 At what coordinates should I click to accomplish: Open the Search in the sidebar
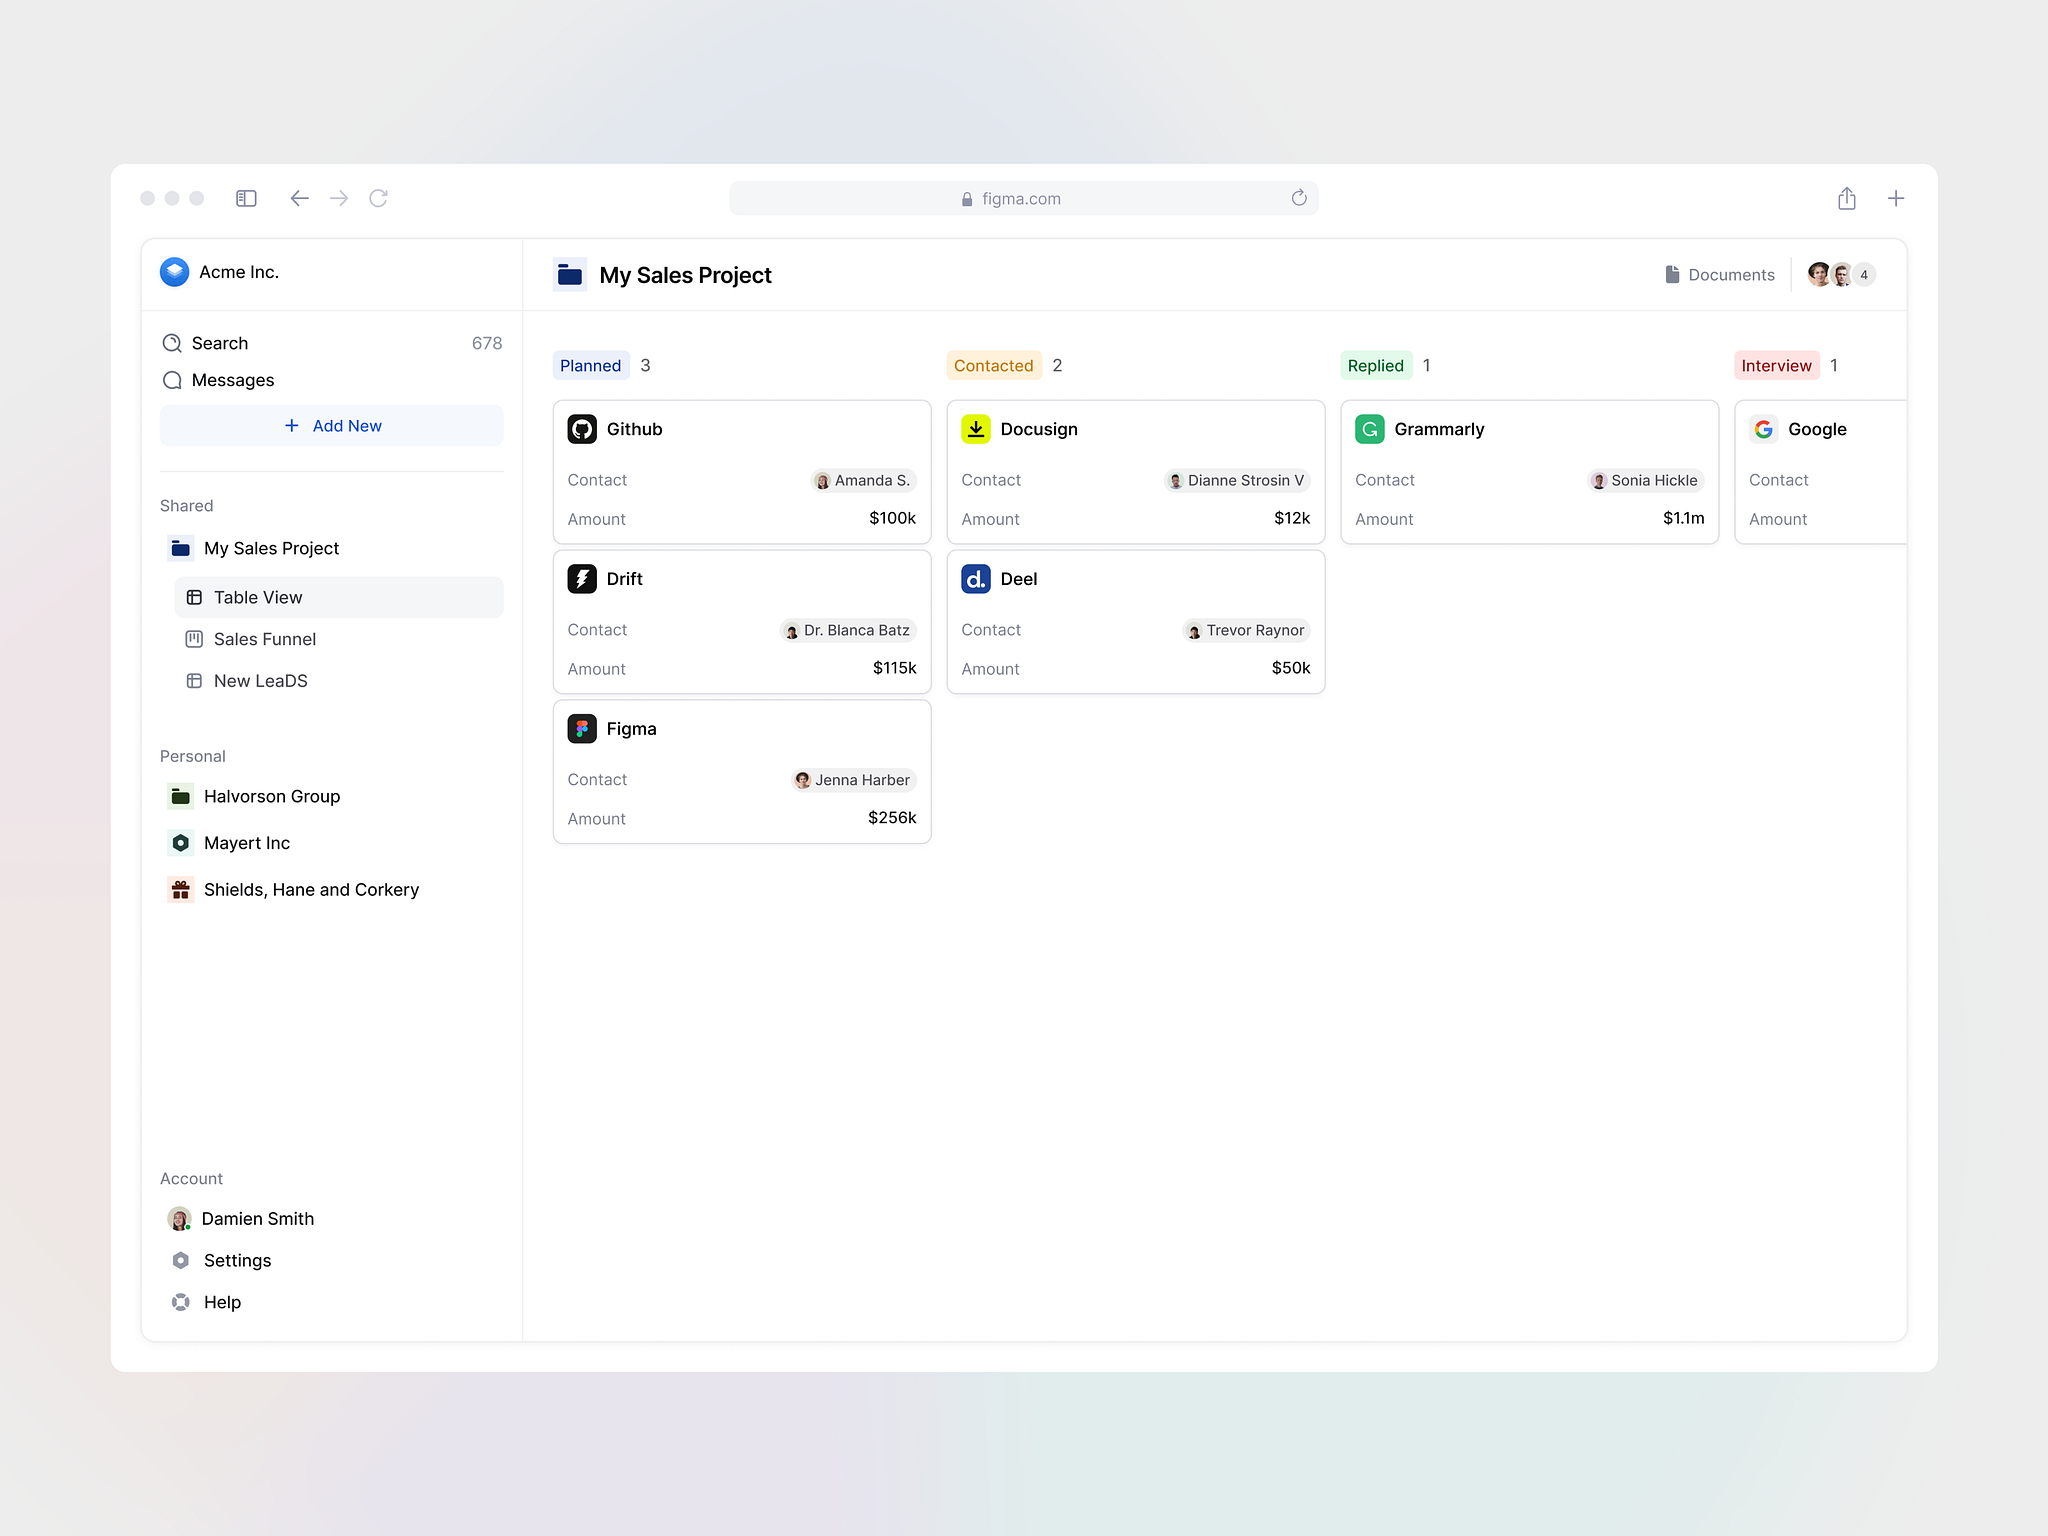pyautogui.click(x=219, y=342)
